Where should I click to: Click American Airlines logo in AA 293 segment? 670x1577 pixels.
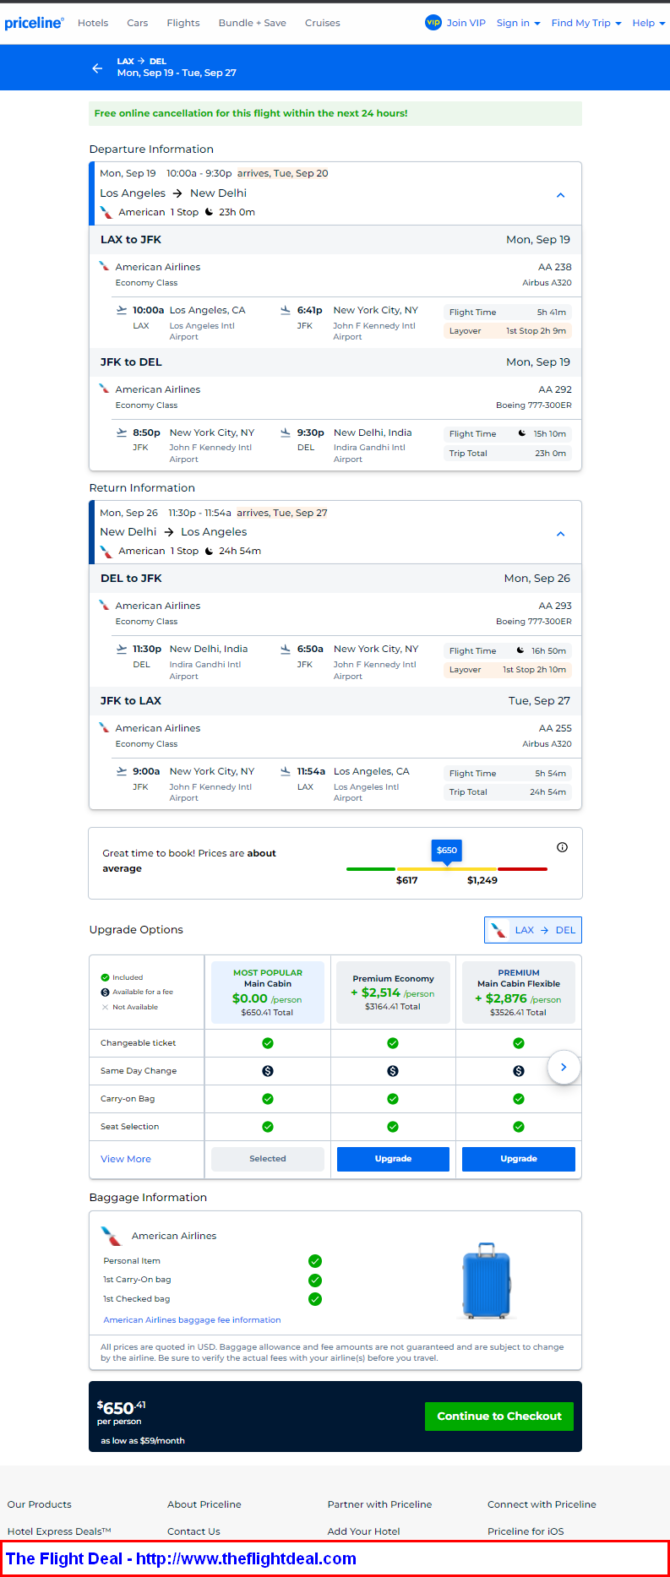coord(104,606)
